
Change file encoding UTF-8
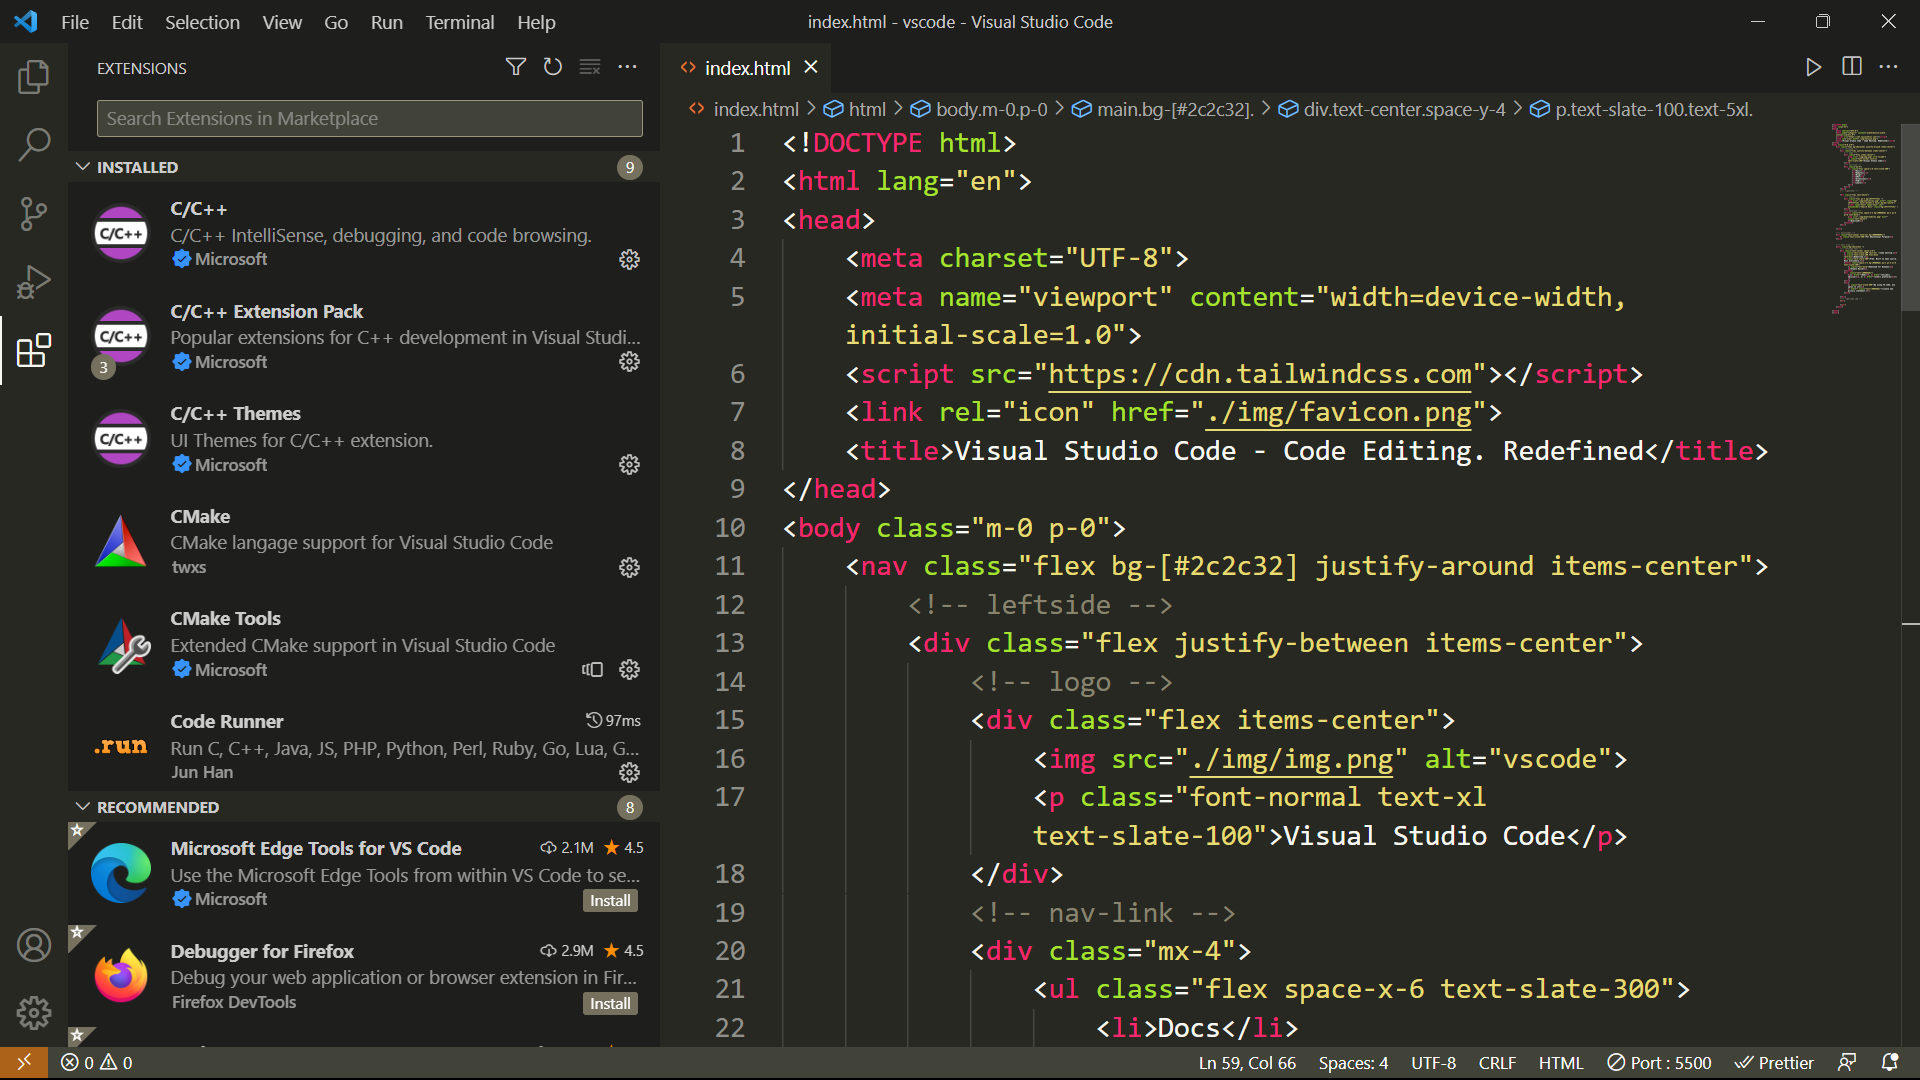(1433, 1062)
